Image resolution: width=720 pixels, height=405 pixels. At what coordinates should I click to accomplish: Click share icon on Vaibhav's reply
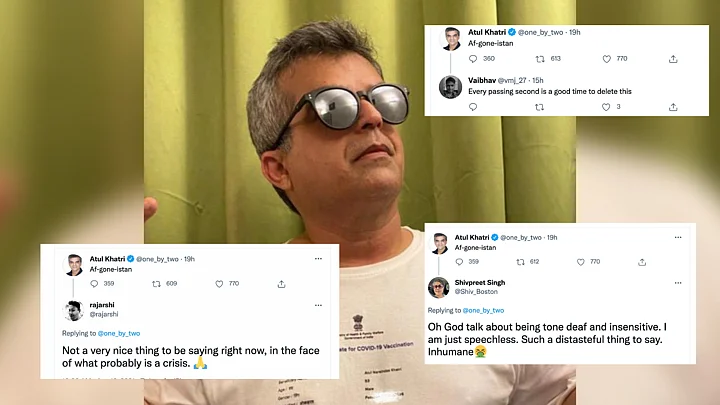[x=673, y=107]
